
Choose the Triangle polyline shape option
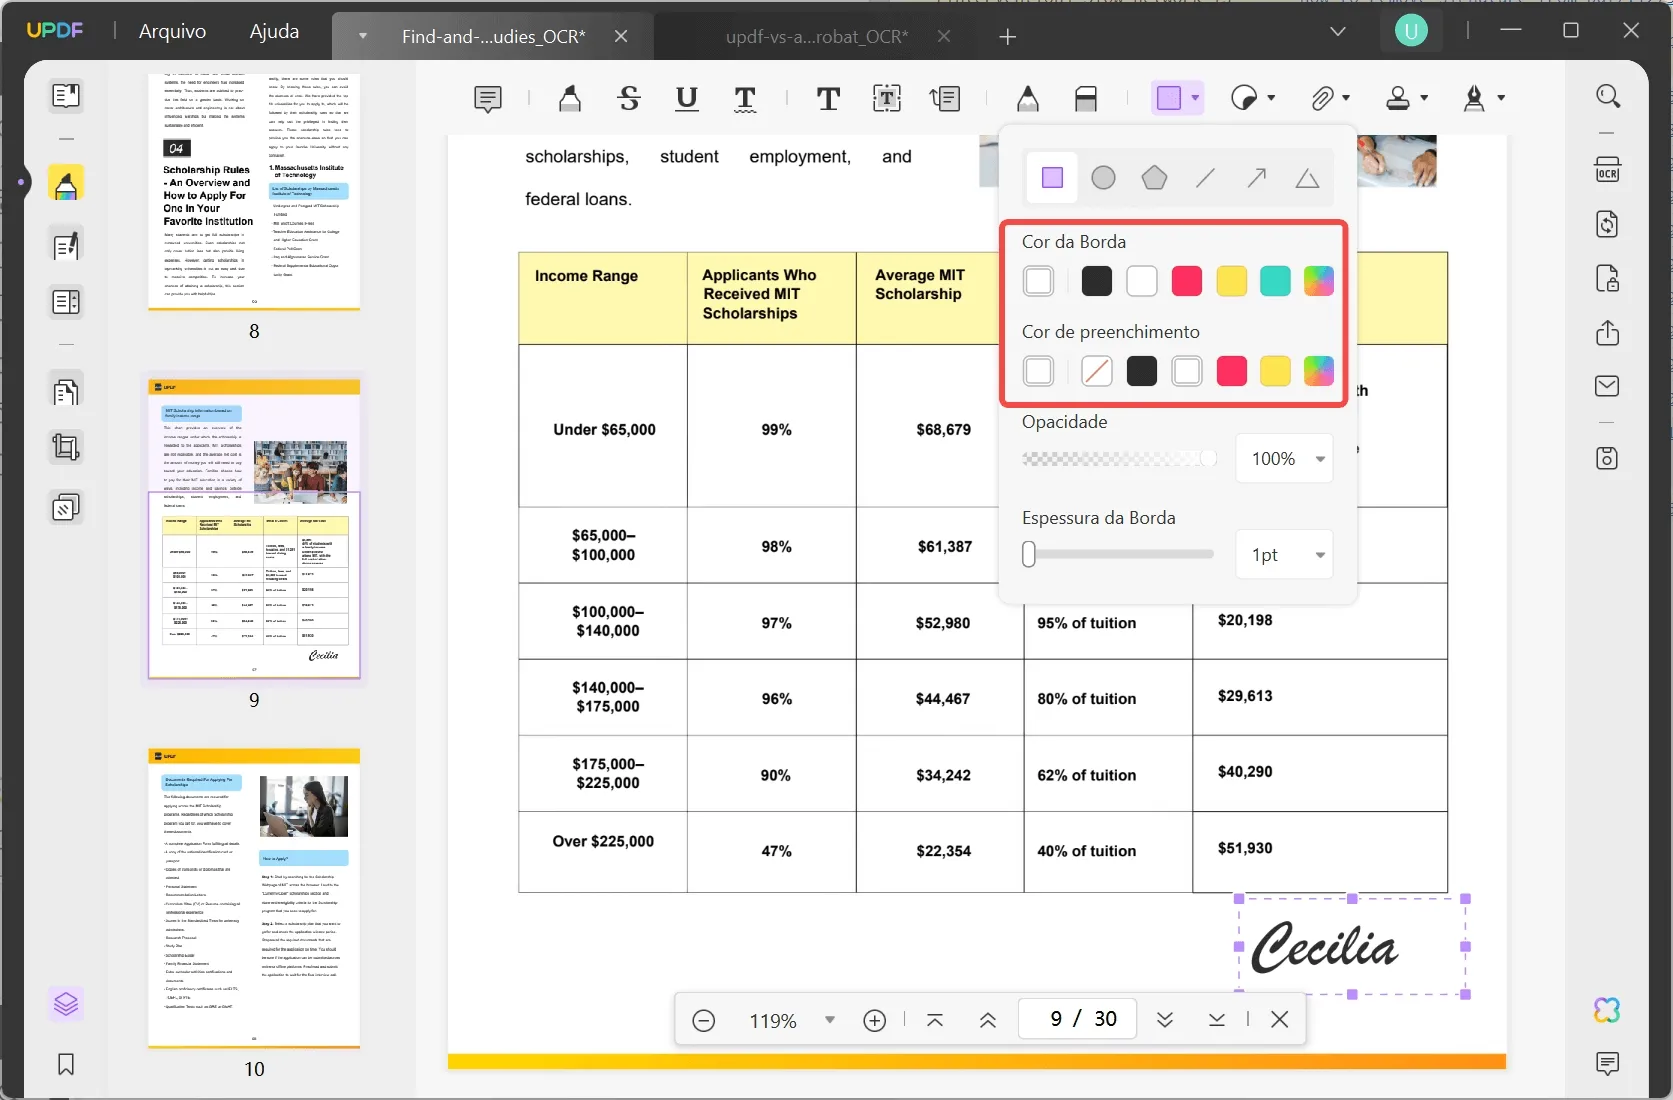[x=1307, y=178]
